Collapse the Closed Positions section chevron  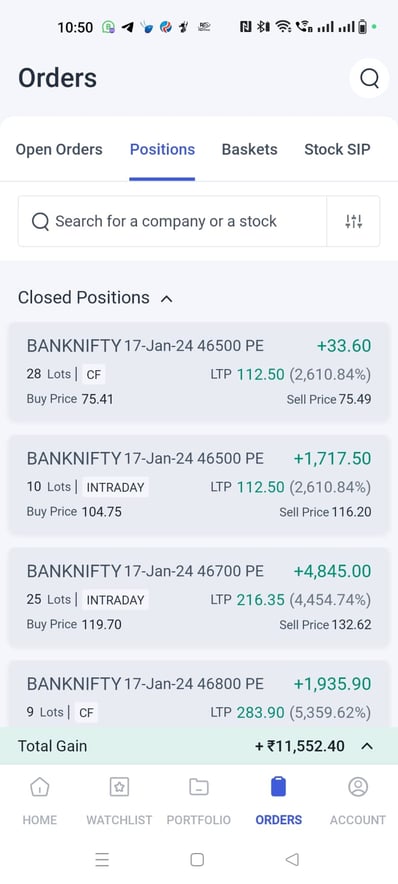click(x=166, y=298)
